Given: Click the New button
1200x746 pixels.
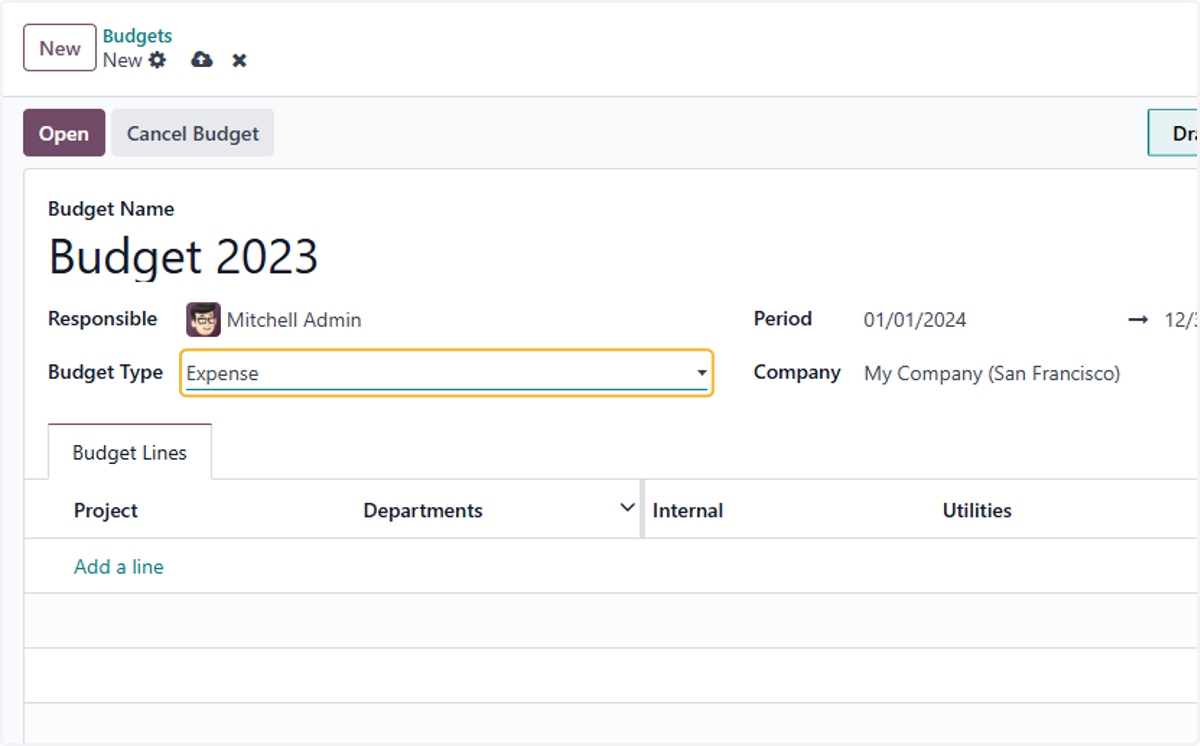Looking at the screenshot, I should [x=60, y=48].
